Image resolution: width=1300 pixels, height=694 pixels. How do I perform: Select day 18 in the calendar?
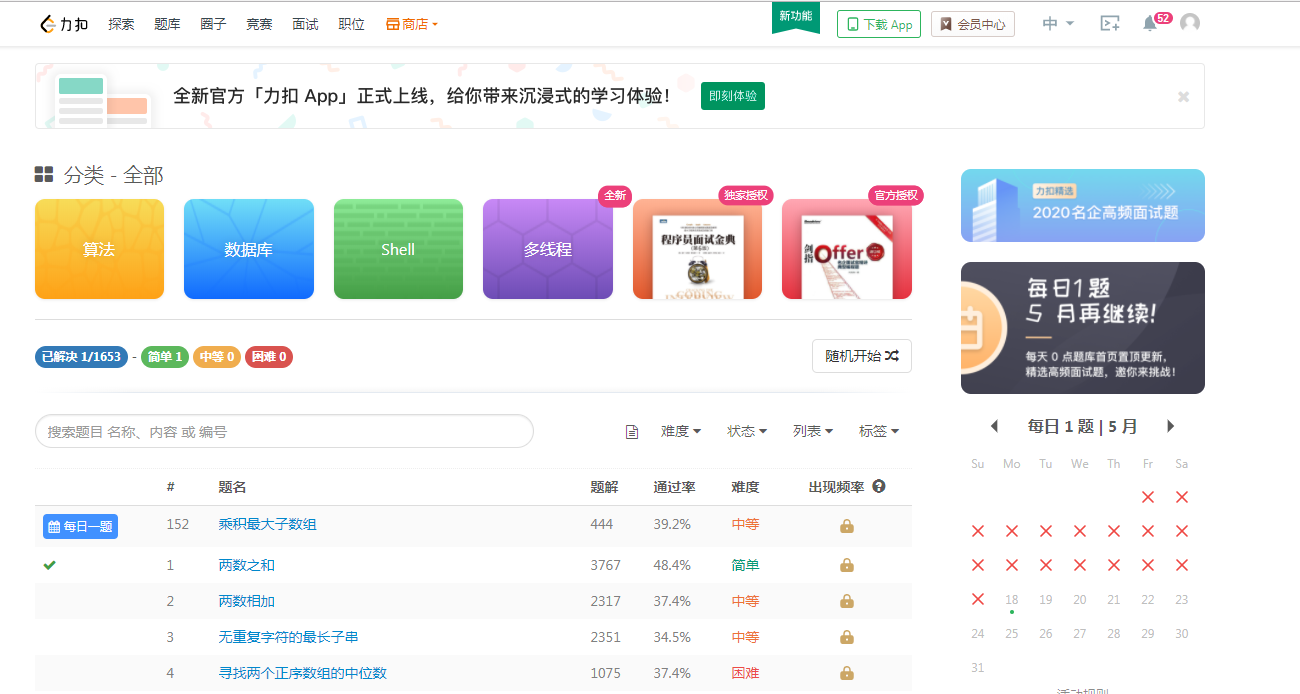click(1012, 600)
